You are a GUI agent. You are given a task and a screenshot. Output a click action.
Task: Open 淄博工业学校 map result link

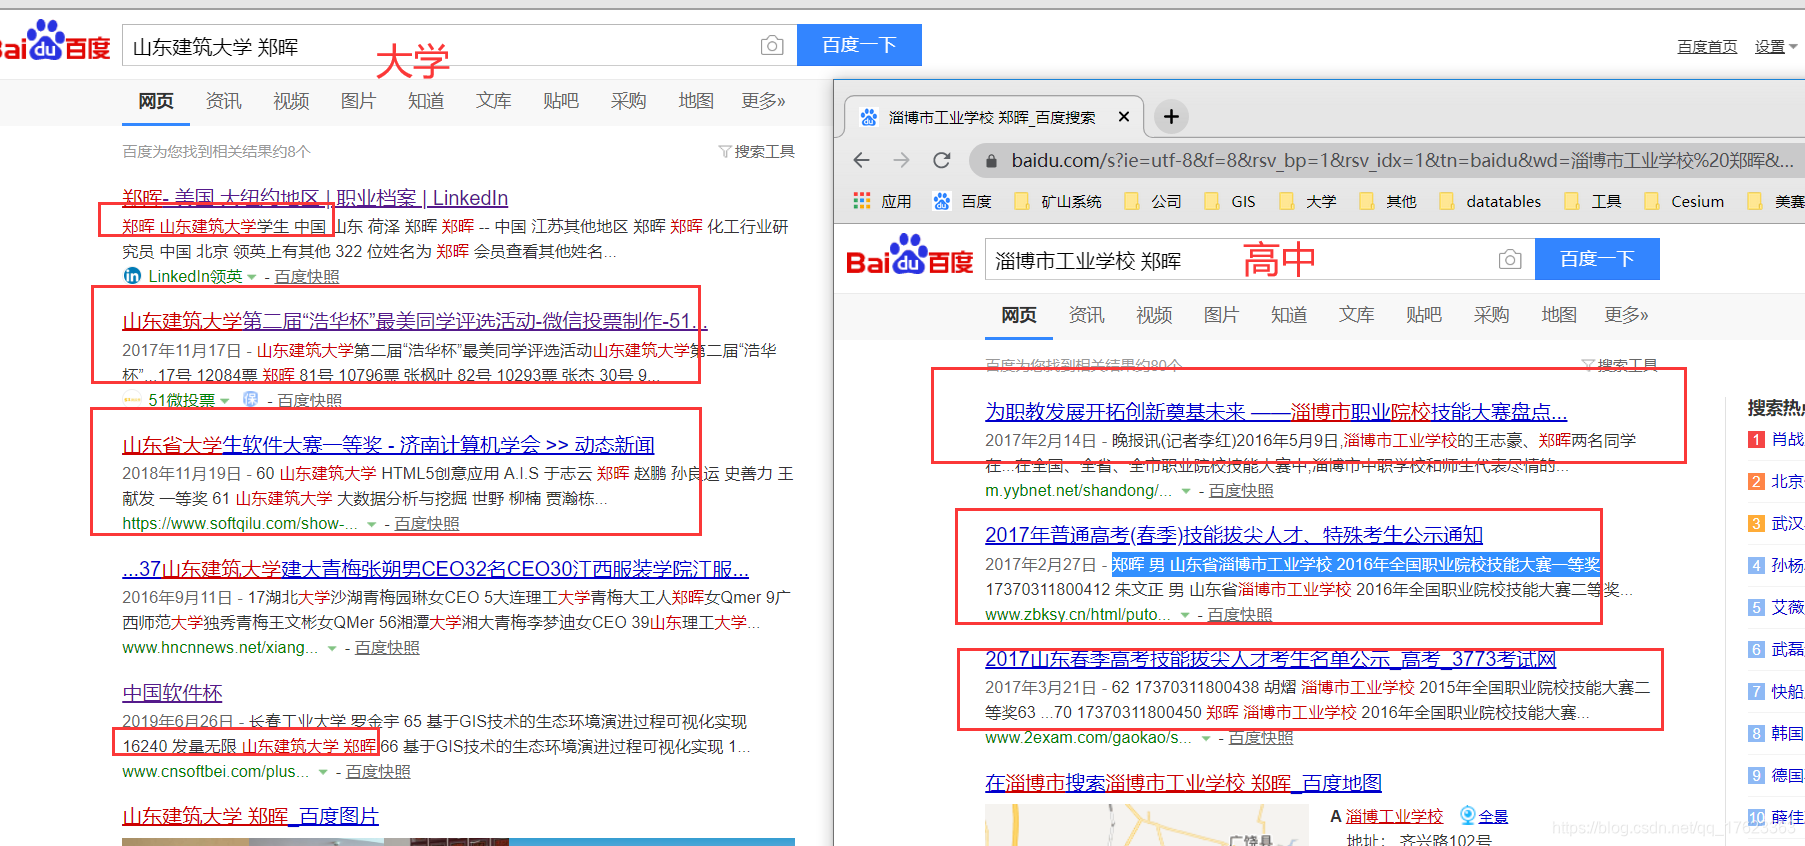pyautogui.click(x=1394, y=817)
